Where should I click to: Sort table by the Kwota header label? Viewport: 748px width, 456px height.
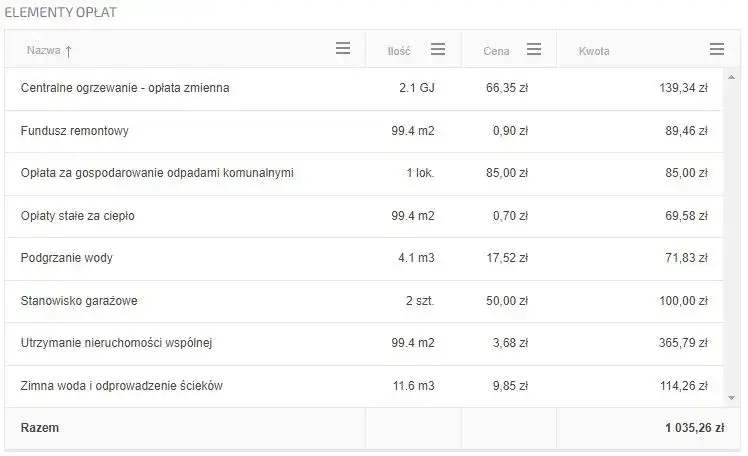(594, 50)
